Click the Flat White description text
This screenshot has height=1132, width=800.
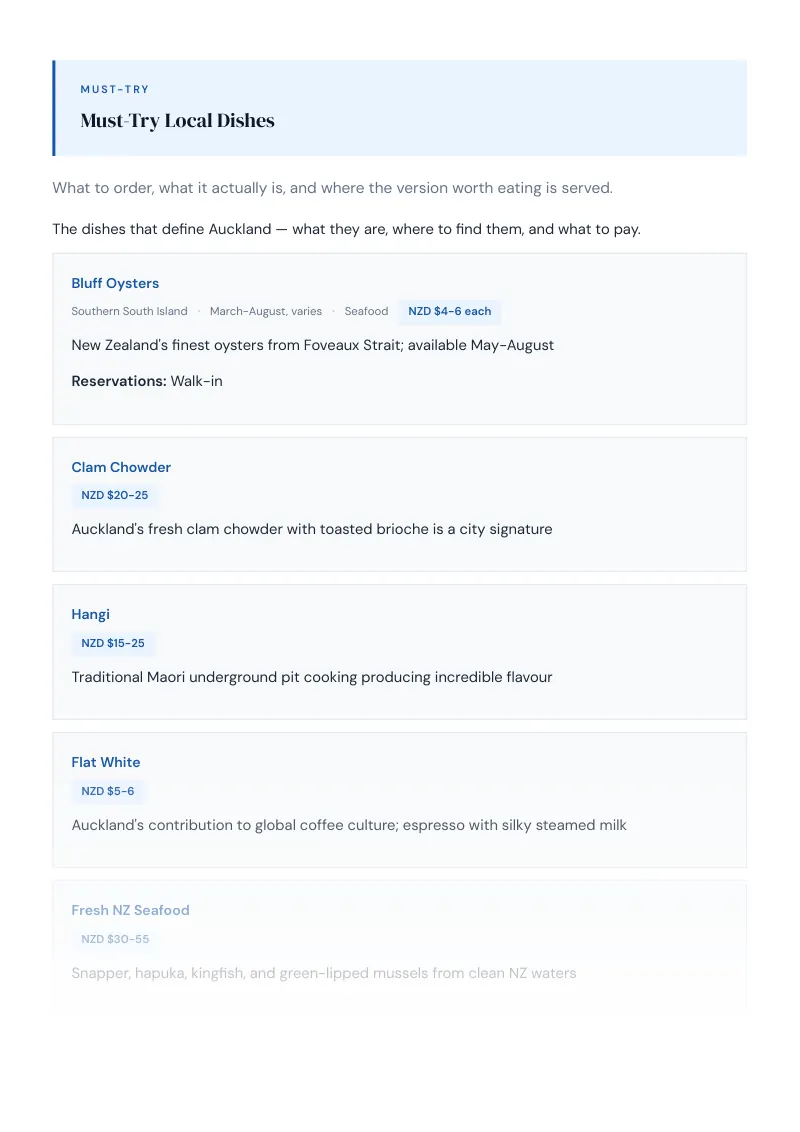349,825
